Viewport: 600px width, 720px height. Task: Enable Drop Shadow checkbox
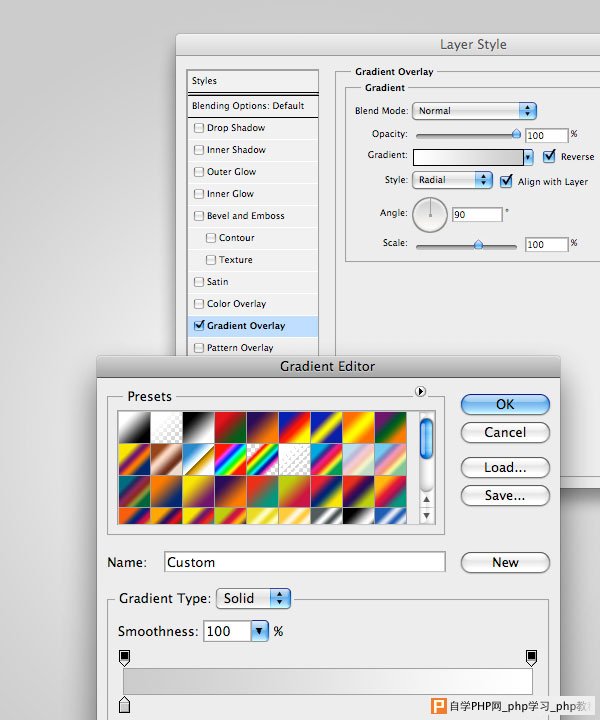199,128
